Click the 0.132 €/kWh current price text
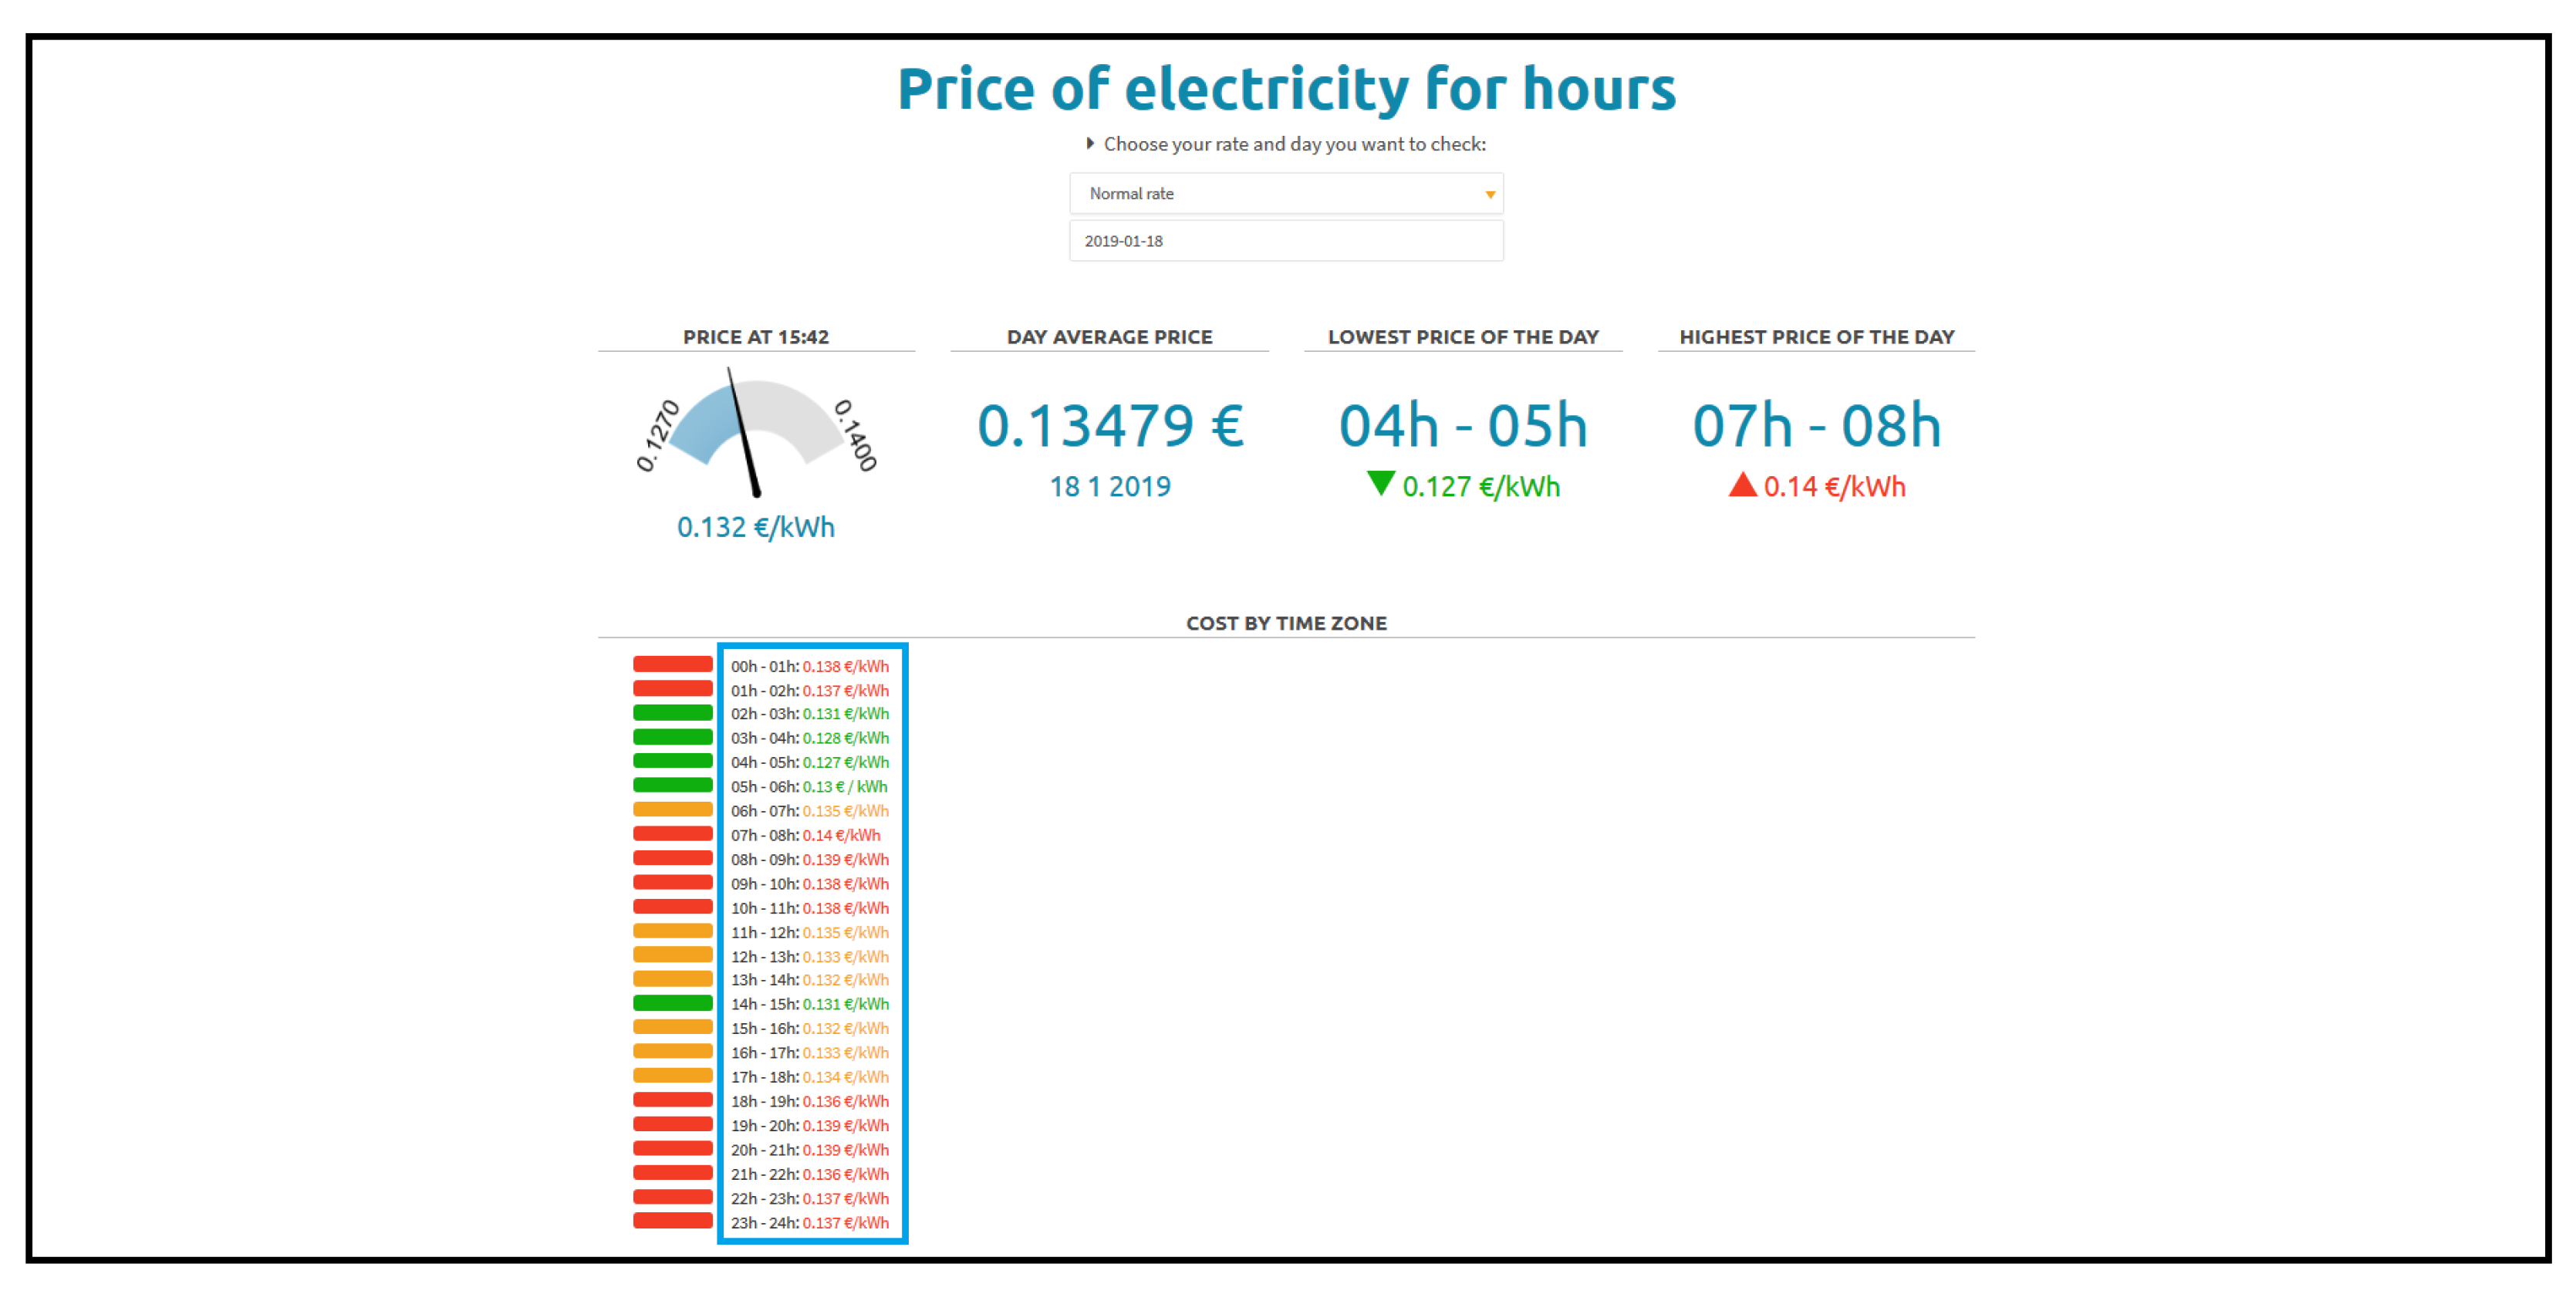Image resolution: width=2576 pixels, height=1301 pixels. coord(755,527)
